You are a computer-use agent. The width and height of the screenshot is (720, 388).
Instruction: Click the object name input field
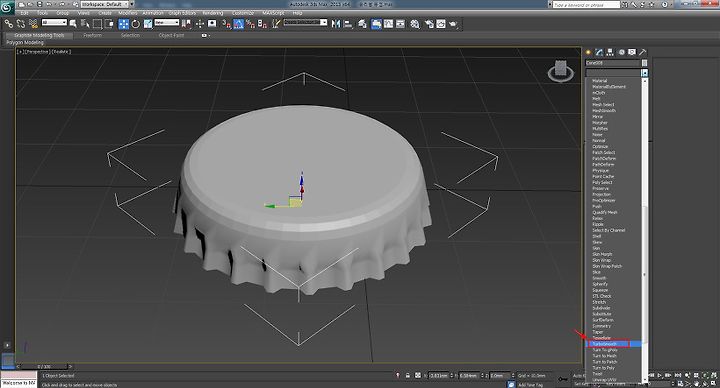[613, 62]
